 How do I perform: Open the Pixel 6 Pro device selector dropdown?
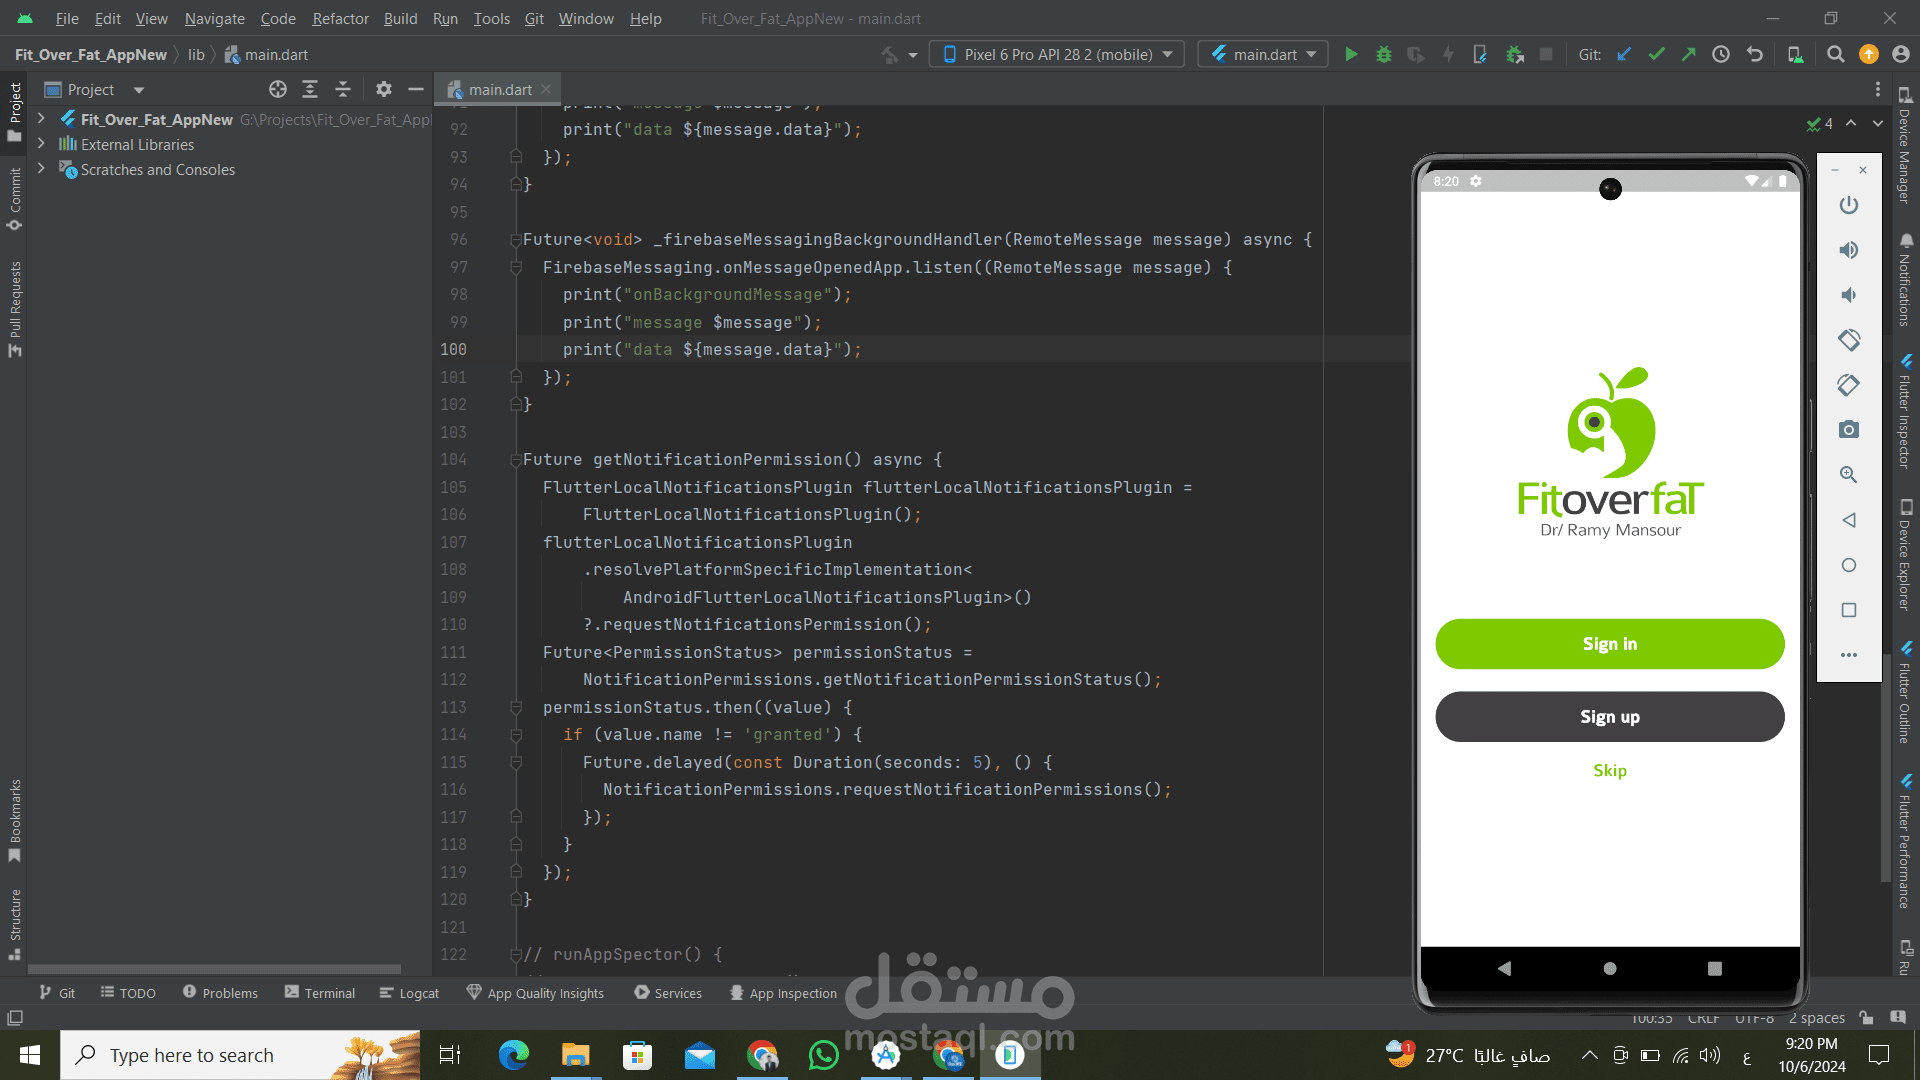pos(1057,55)
